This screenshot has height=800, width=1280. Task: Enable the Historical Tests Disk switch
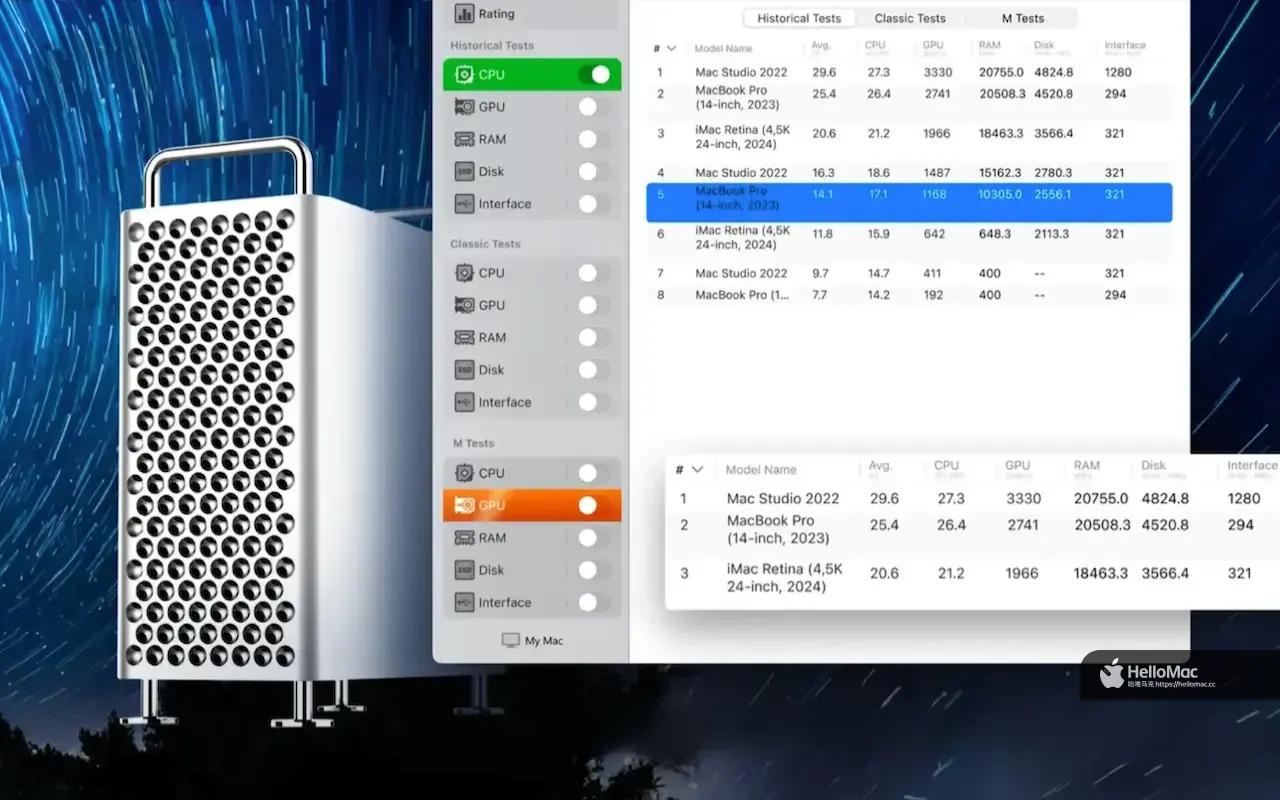click(594, 171)
